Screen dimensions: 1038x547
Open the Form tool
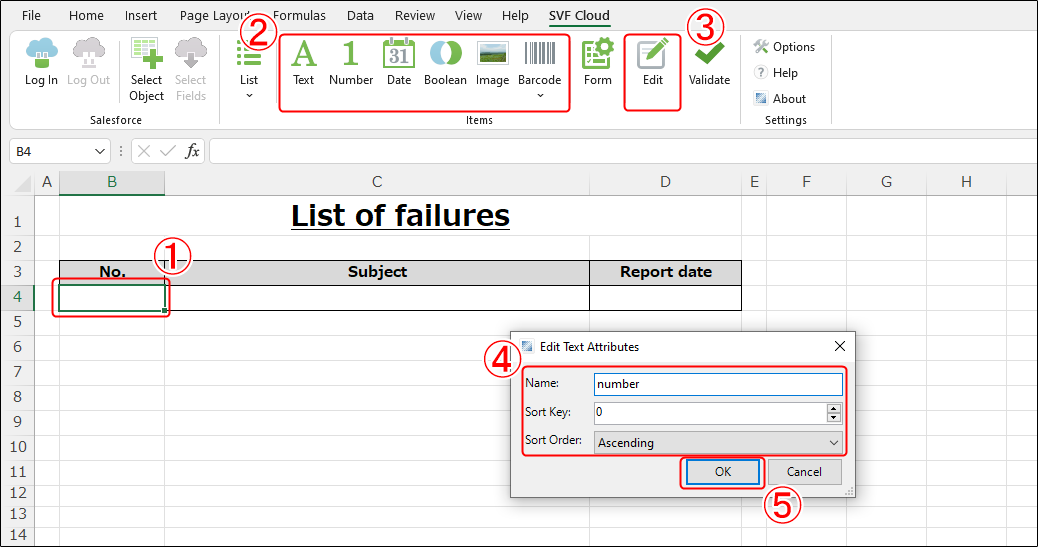(598, 63)
